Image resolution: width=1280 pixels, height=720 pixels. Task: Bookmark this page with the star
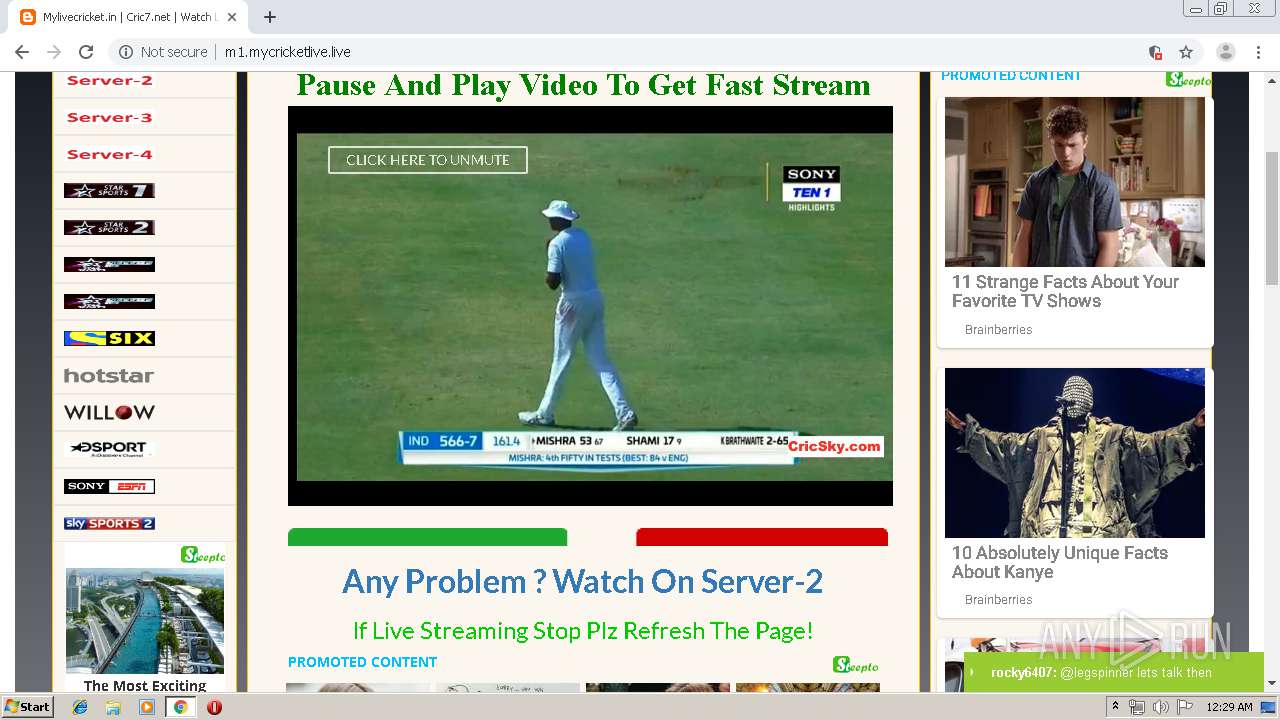[x=1186, y=52]
